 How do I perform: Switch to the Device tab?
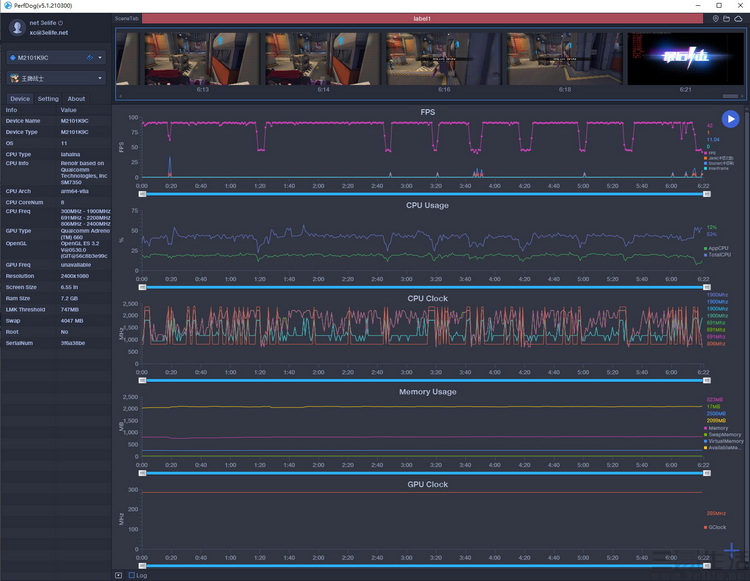20,99
